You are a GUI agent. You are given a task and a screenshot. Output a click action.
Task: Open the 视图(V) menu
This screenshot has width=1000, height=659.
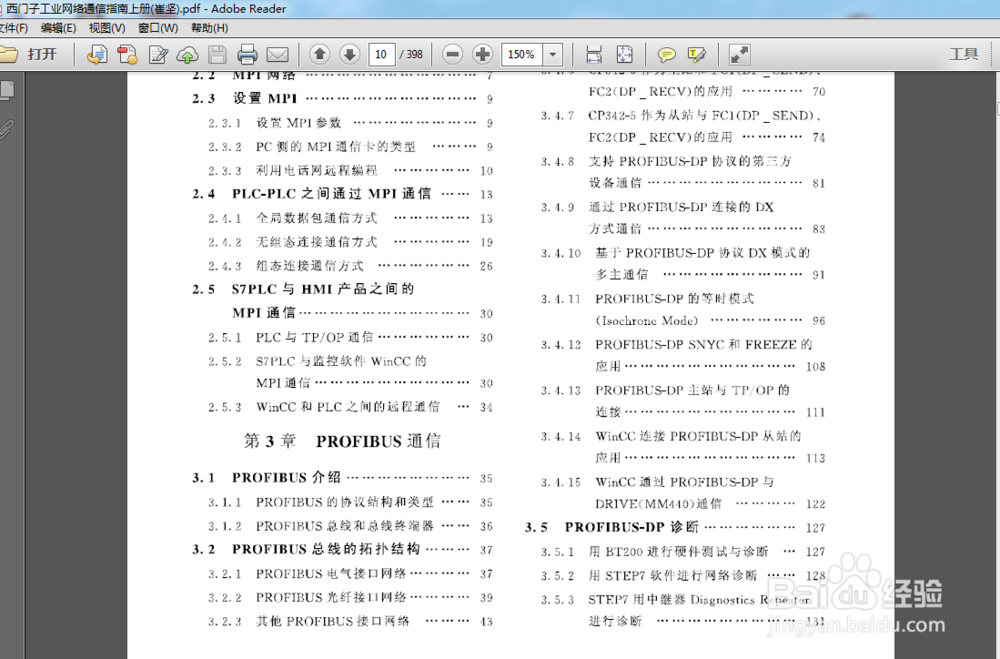[107, 28]
